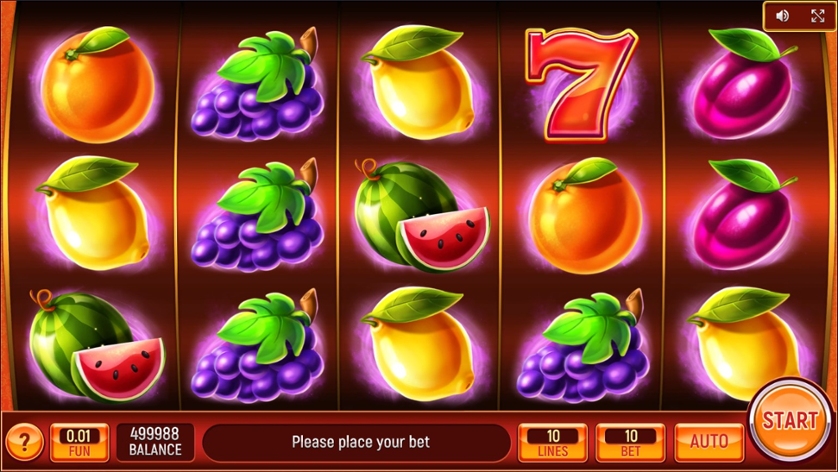Click the orange START spin button
The height and width of the screenshot is (472, 838).
point(789,420)
